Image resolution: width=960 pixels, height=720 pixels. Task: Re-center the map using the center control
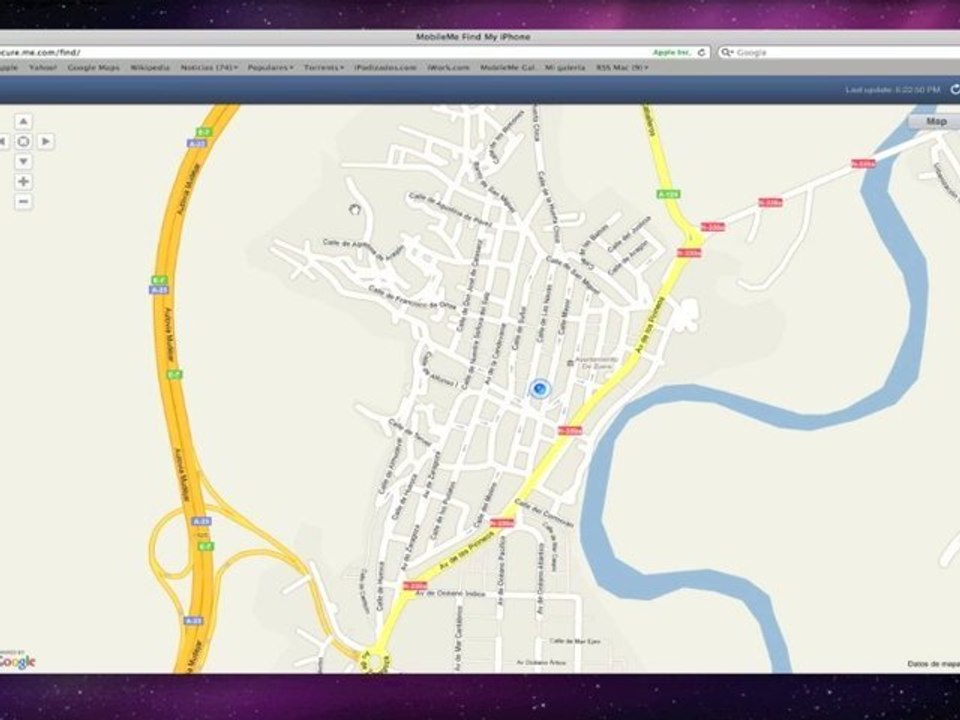23,141
